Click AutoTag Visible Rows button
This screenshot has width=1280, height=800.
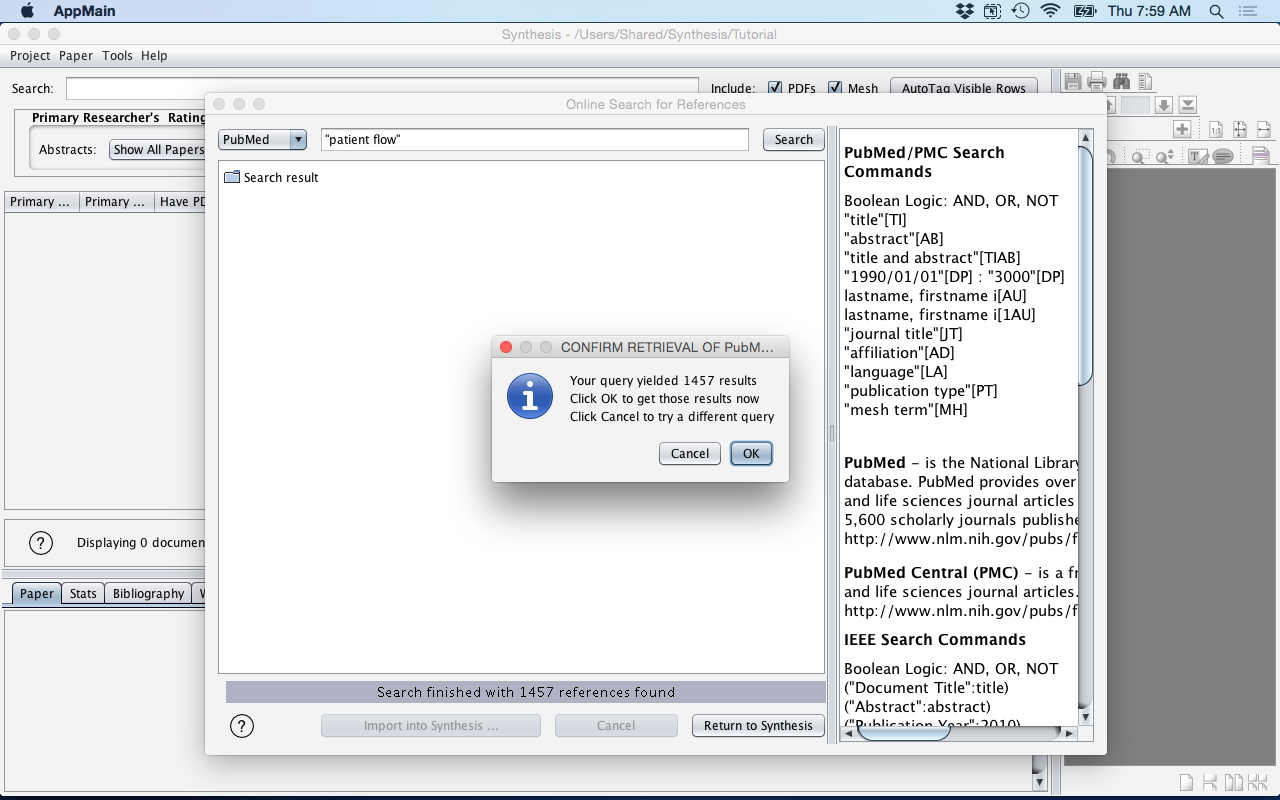[964, 88]
